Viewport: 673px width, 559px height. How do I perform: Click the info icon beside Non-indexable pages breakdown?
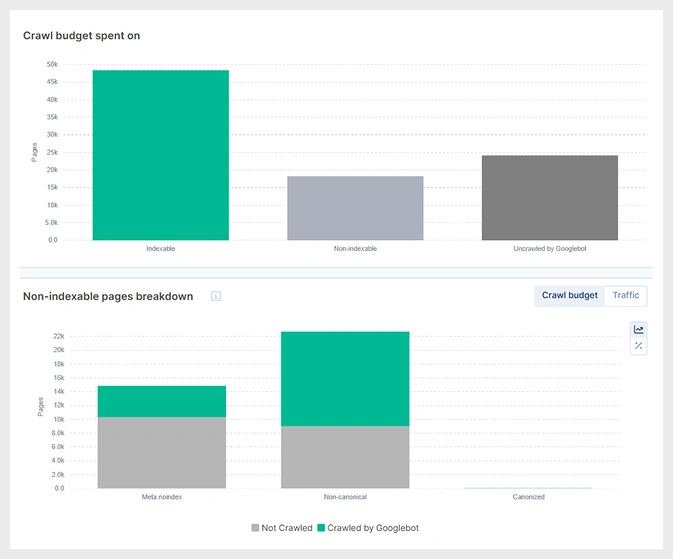coord(215,296)
